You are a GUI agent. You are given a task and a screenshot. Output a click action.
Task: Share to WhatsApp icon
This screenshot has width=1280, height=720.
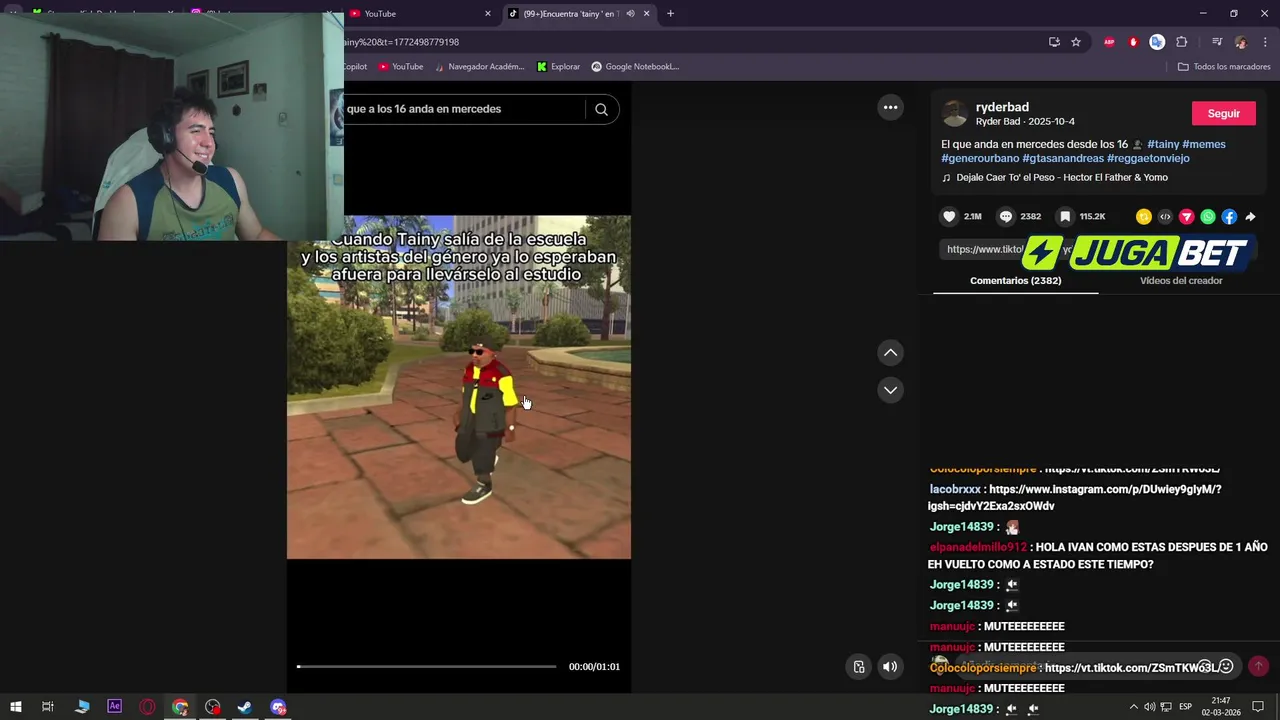point(1208,216)
